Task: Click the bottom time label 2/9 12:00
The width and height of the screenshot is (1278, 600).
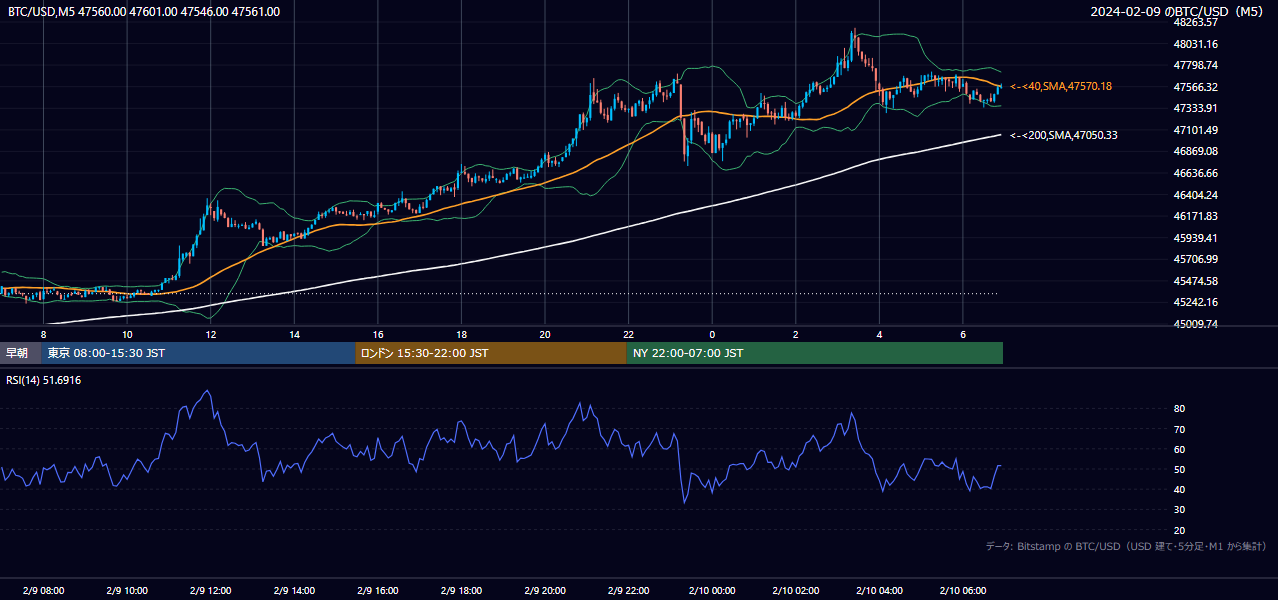Action: coord(211,591)
